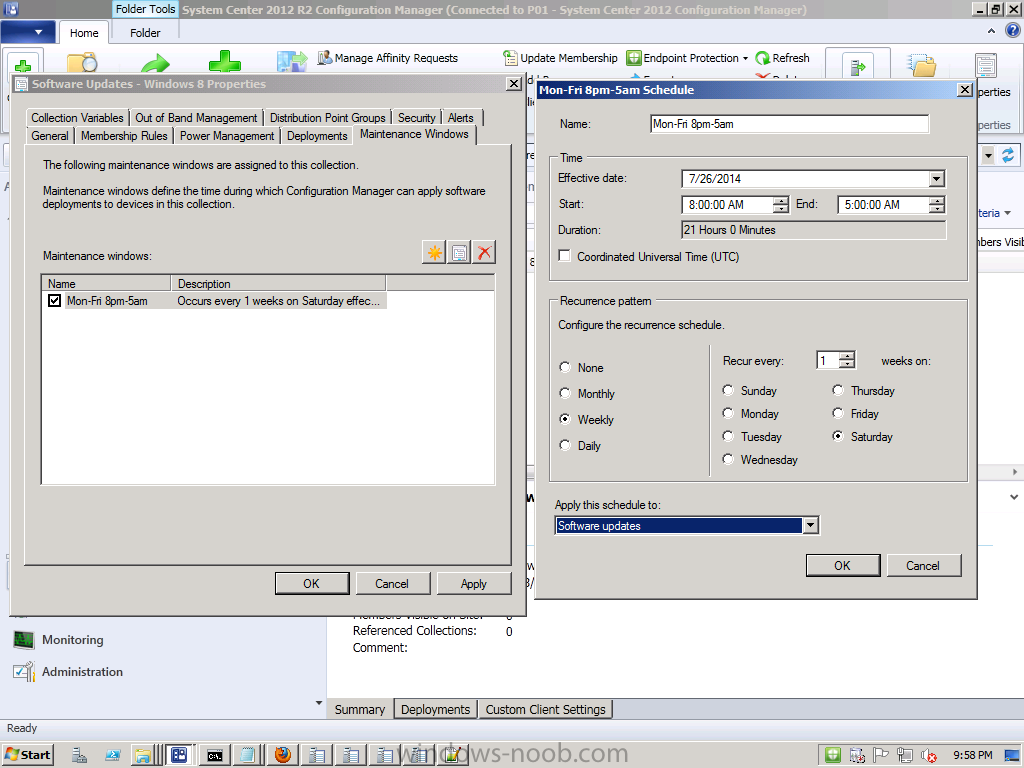The image size is (1024, 768).
Task: Click the schedule Name input field
Action: coord(790,124)
